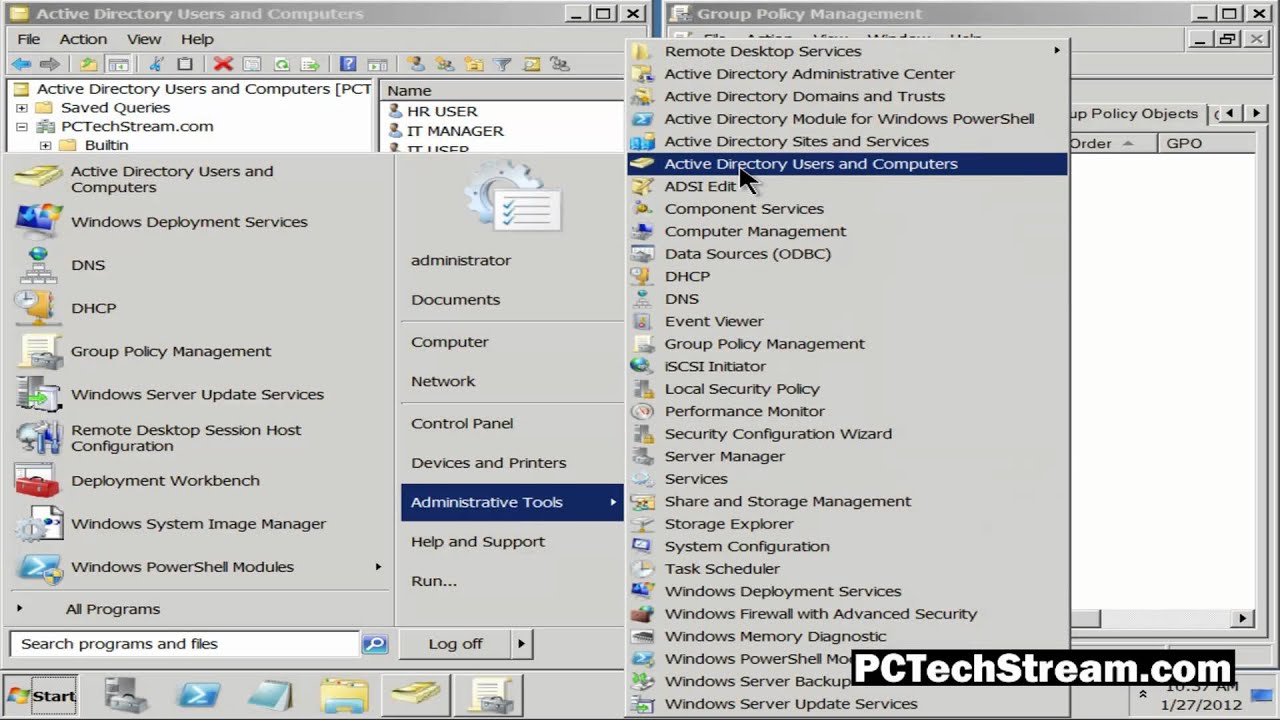Click the Filter funnel icon in toolbar

click(503, 64)
